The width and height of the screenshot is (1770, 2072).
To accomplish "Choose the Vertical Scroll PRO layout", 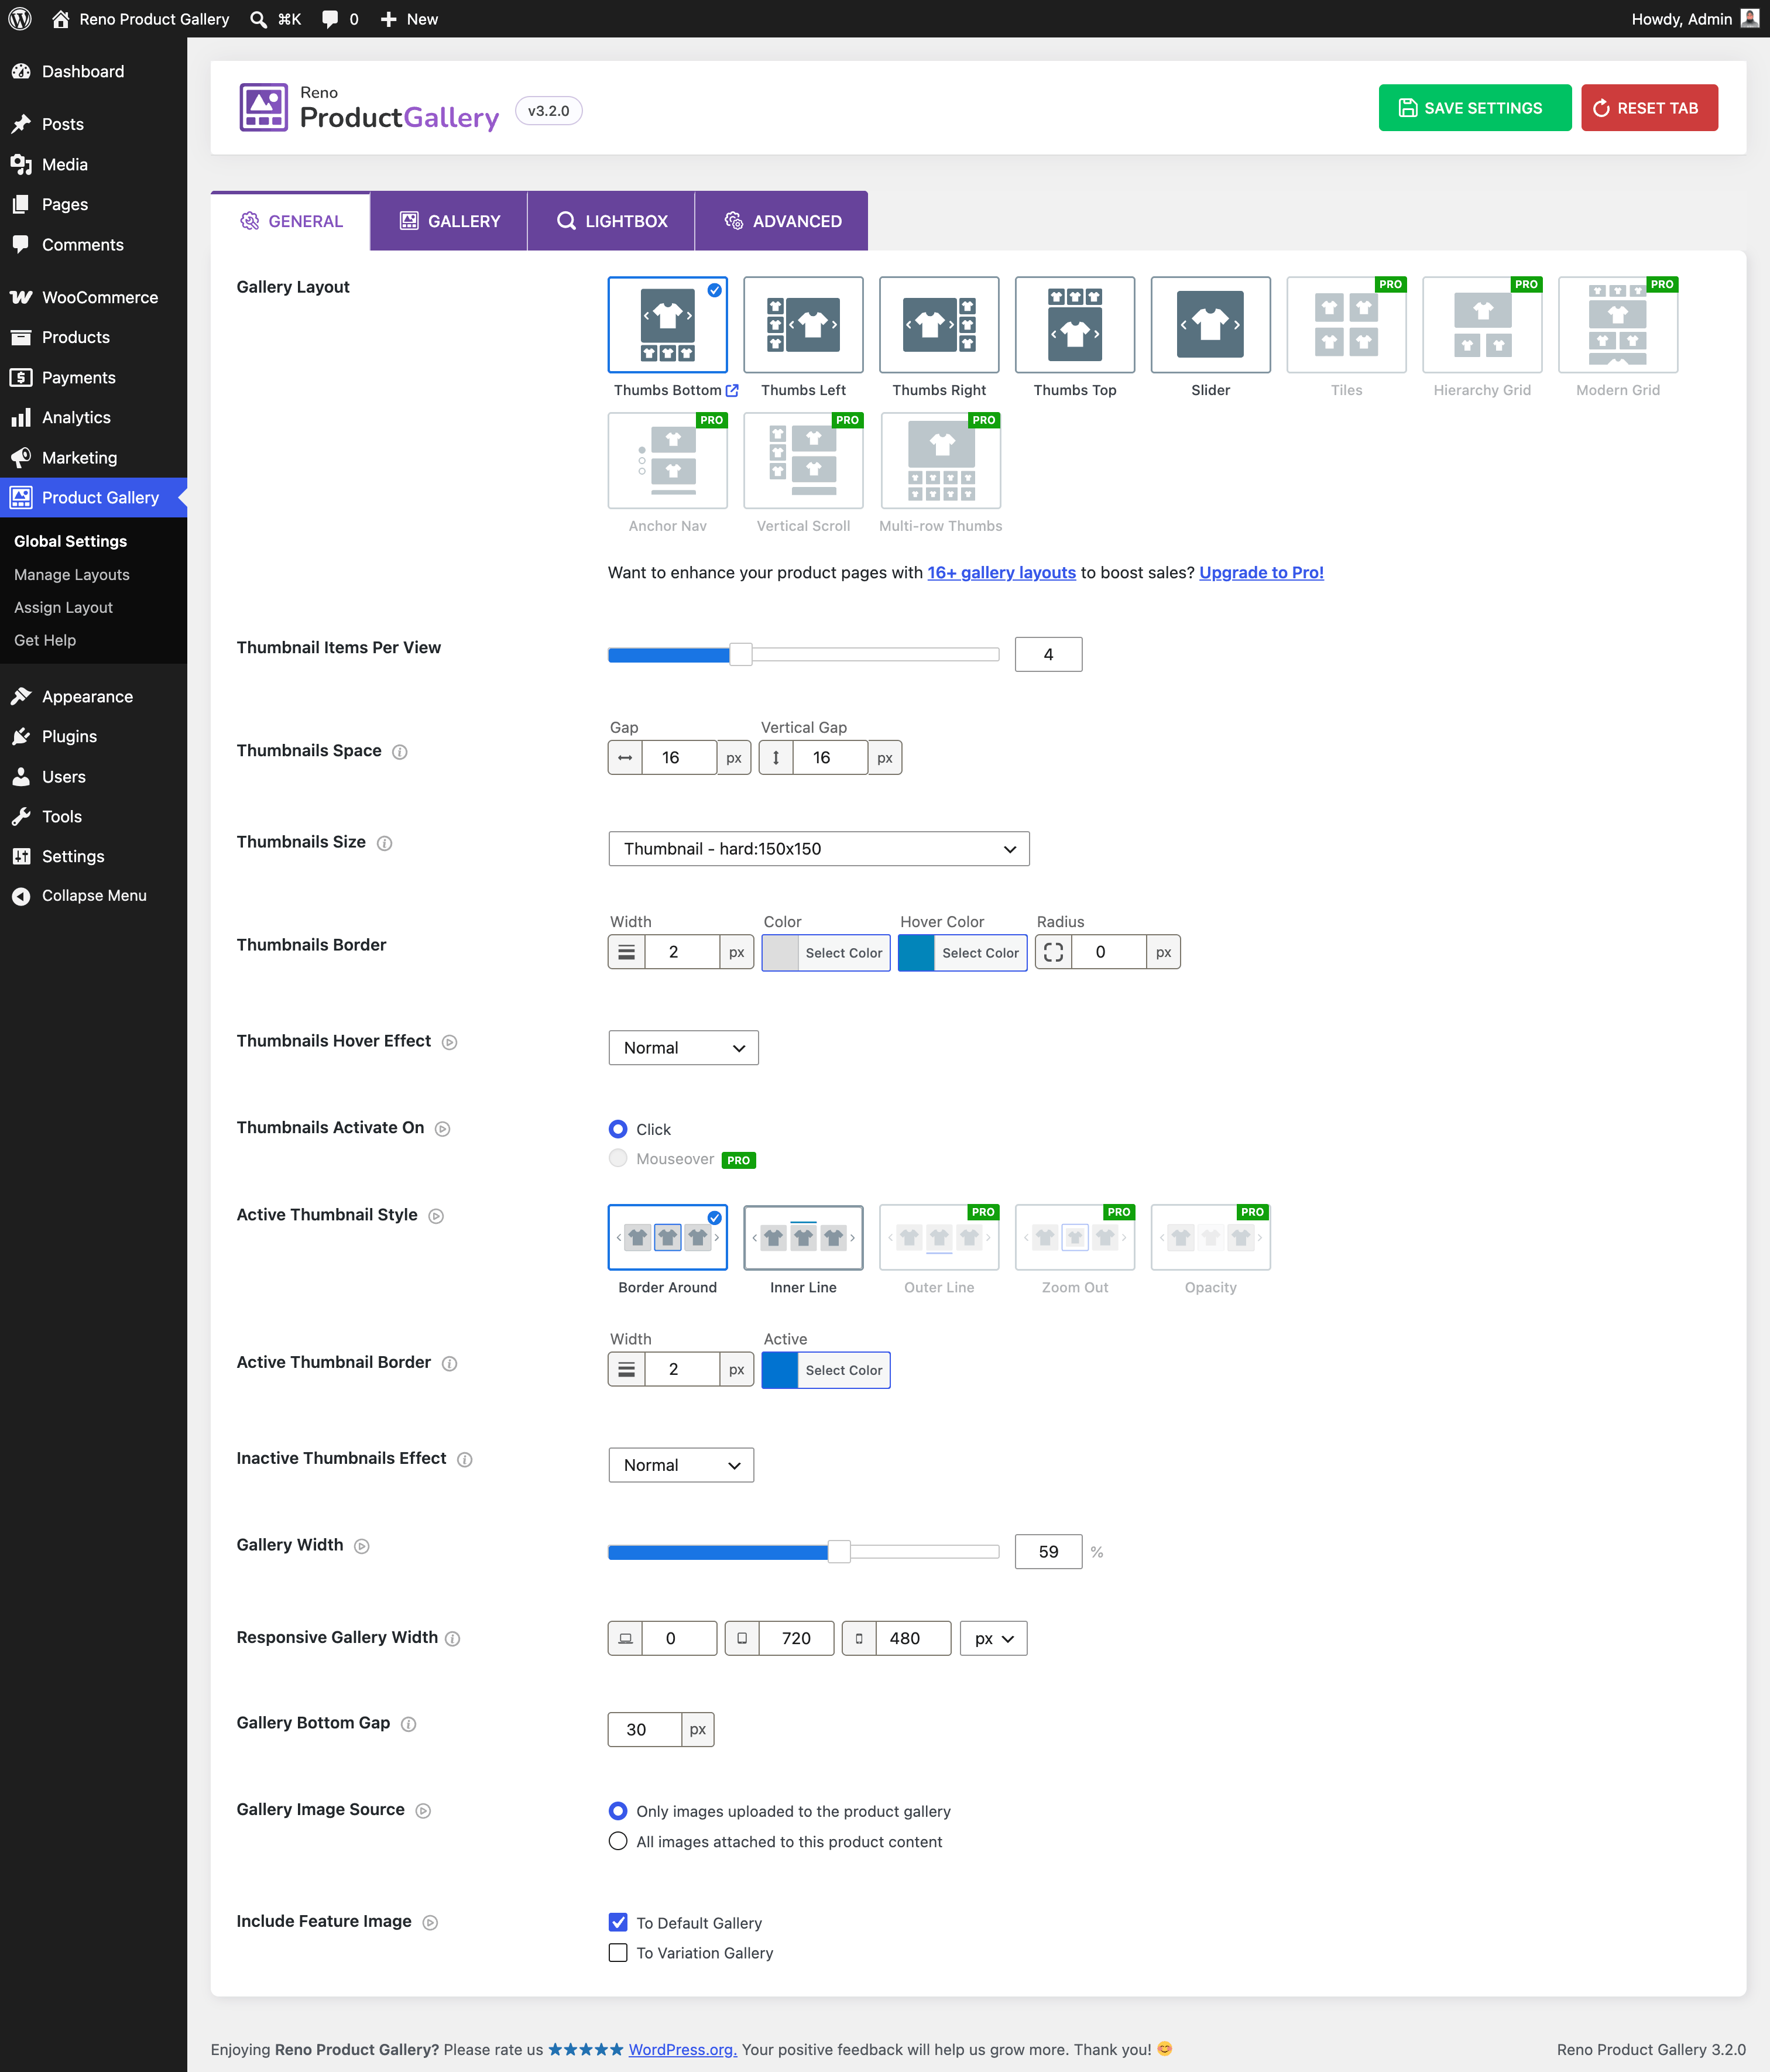I will (803, 460).
